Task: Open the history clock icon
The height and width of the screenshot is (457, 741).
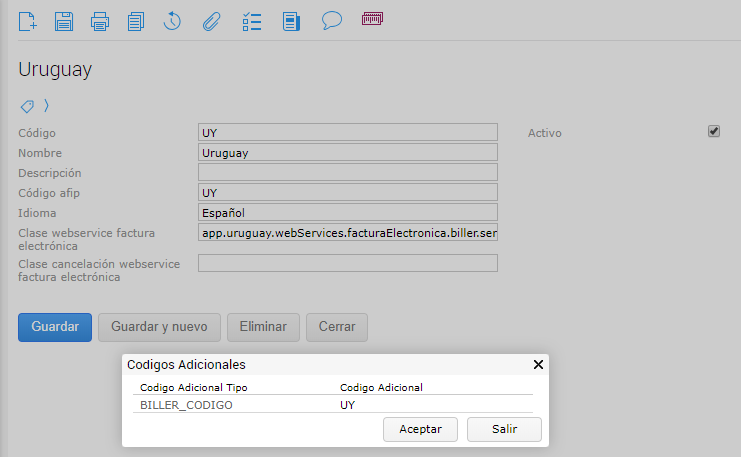Action: [172, 21]
